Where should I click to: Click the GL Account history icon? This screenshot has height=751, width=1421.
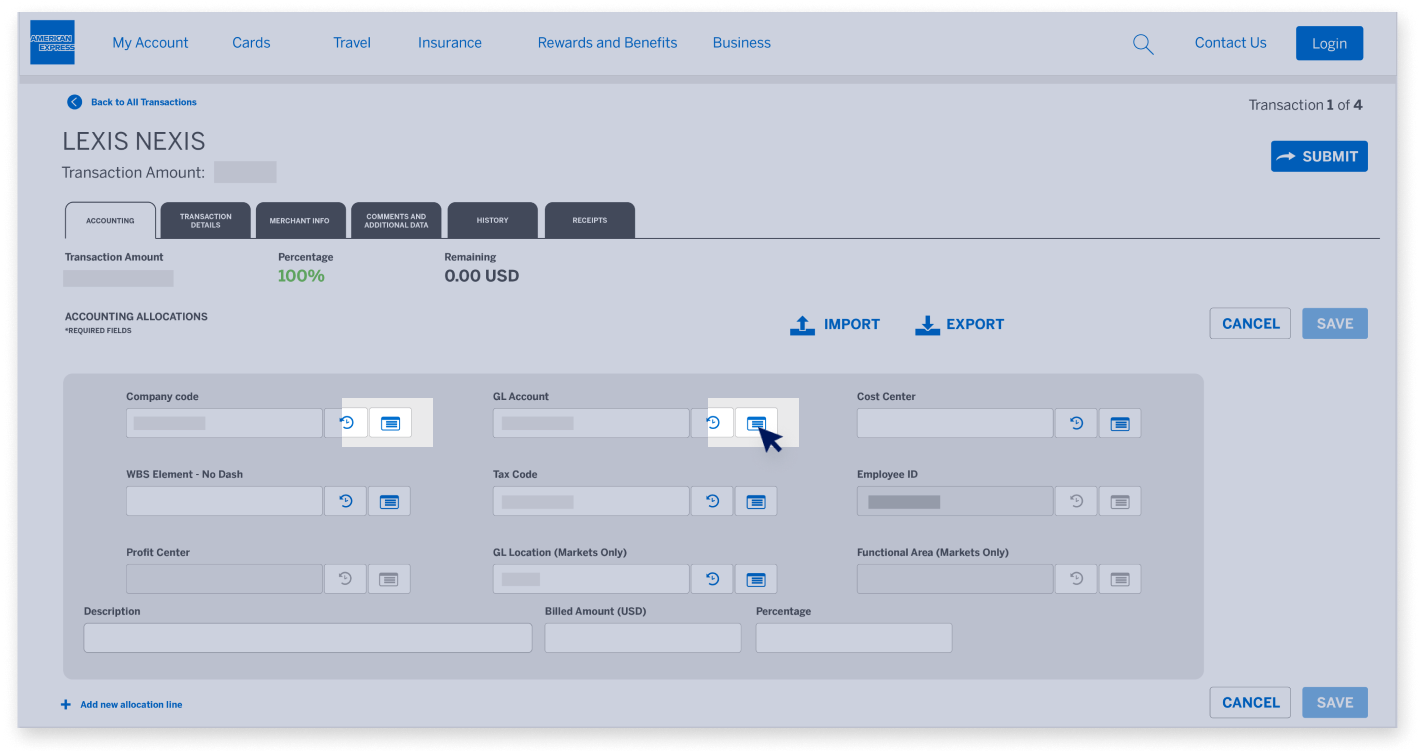click(712, 423)
